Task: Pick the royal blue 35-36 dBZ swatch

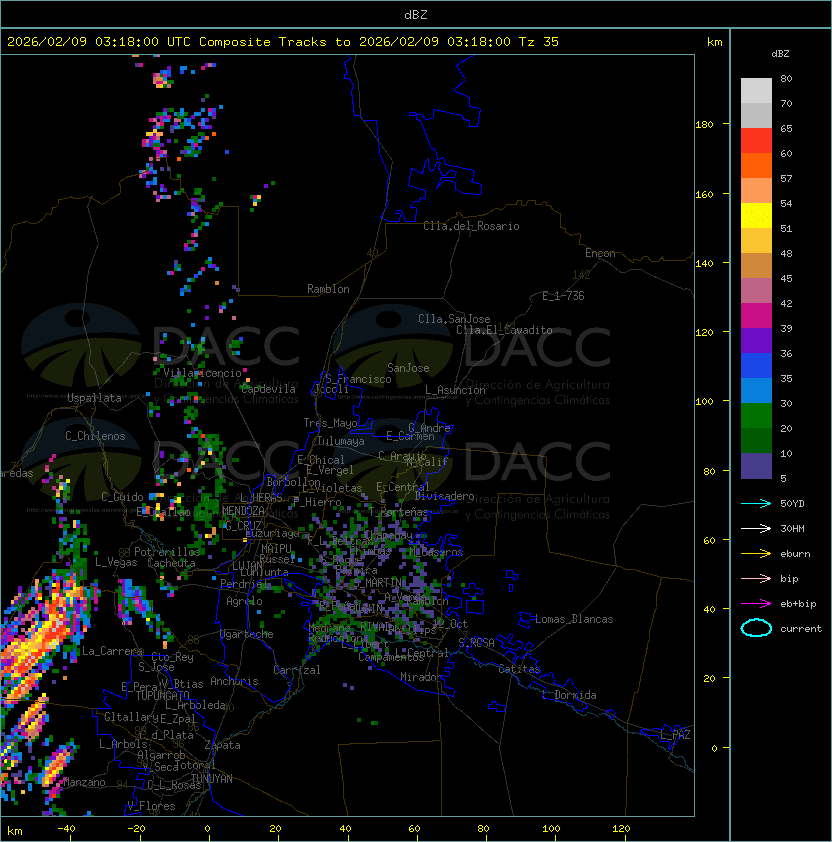Action: [x=756, y=366]
